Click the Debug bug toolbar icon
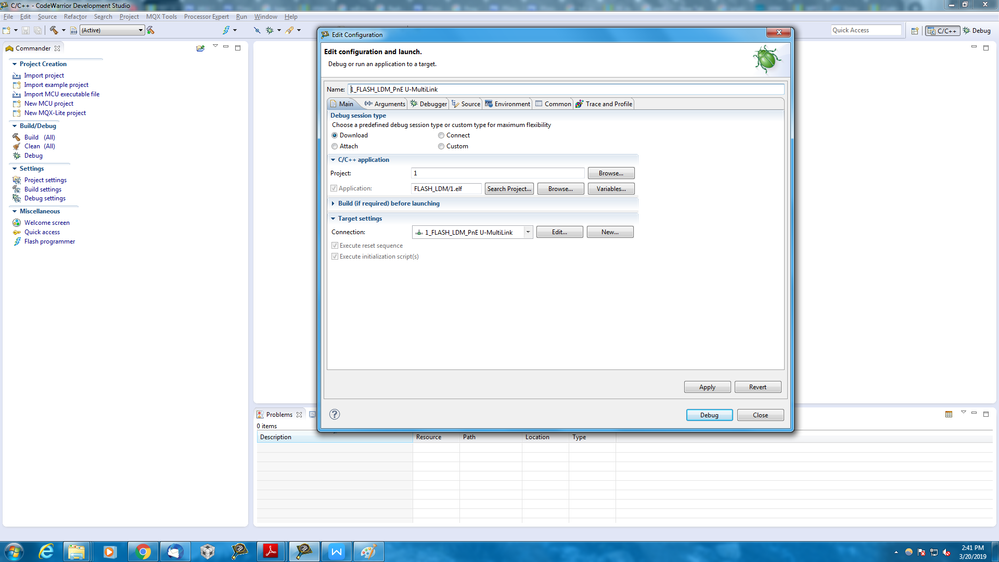Viewport: 999px width, 562px height. (x=270, y=30)
